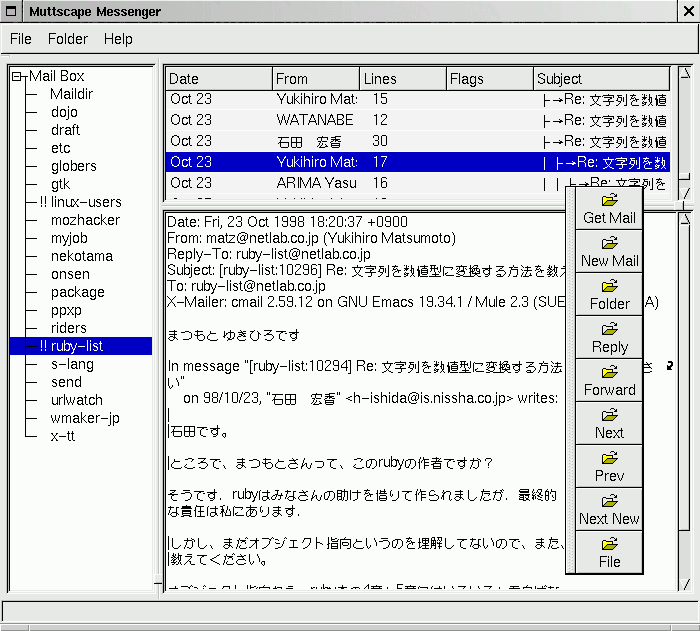Screen dimensions: 700x631
Task: Click the message list scrollbar down arrow
Action: tap(685, 193)
